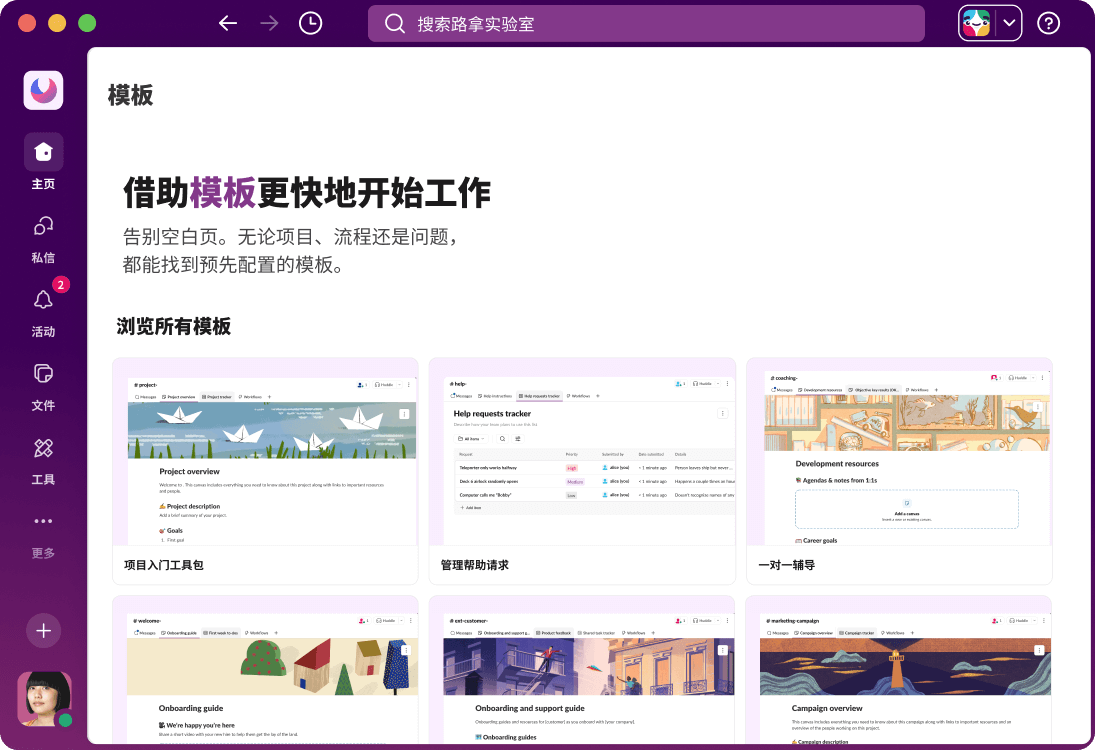Open the 工具 tools icon in sidebar

tap(43, 447)
